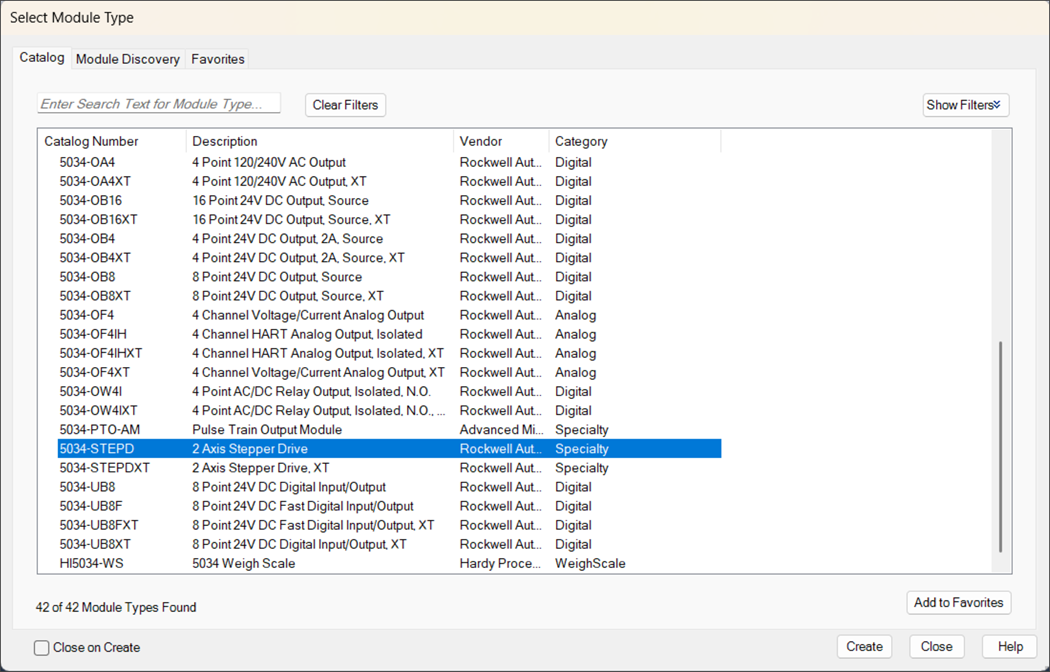Click the Add to Favorites button

pos(958,602)
